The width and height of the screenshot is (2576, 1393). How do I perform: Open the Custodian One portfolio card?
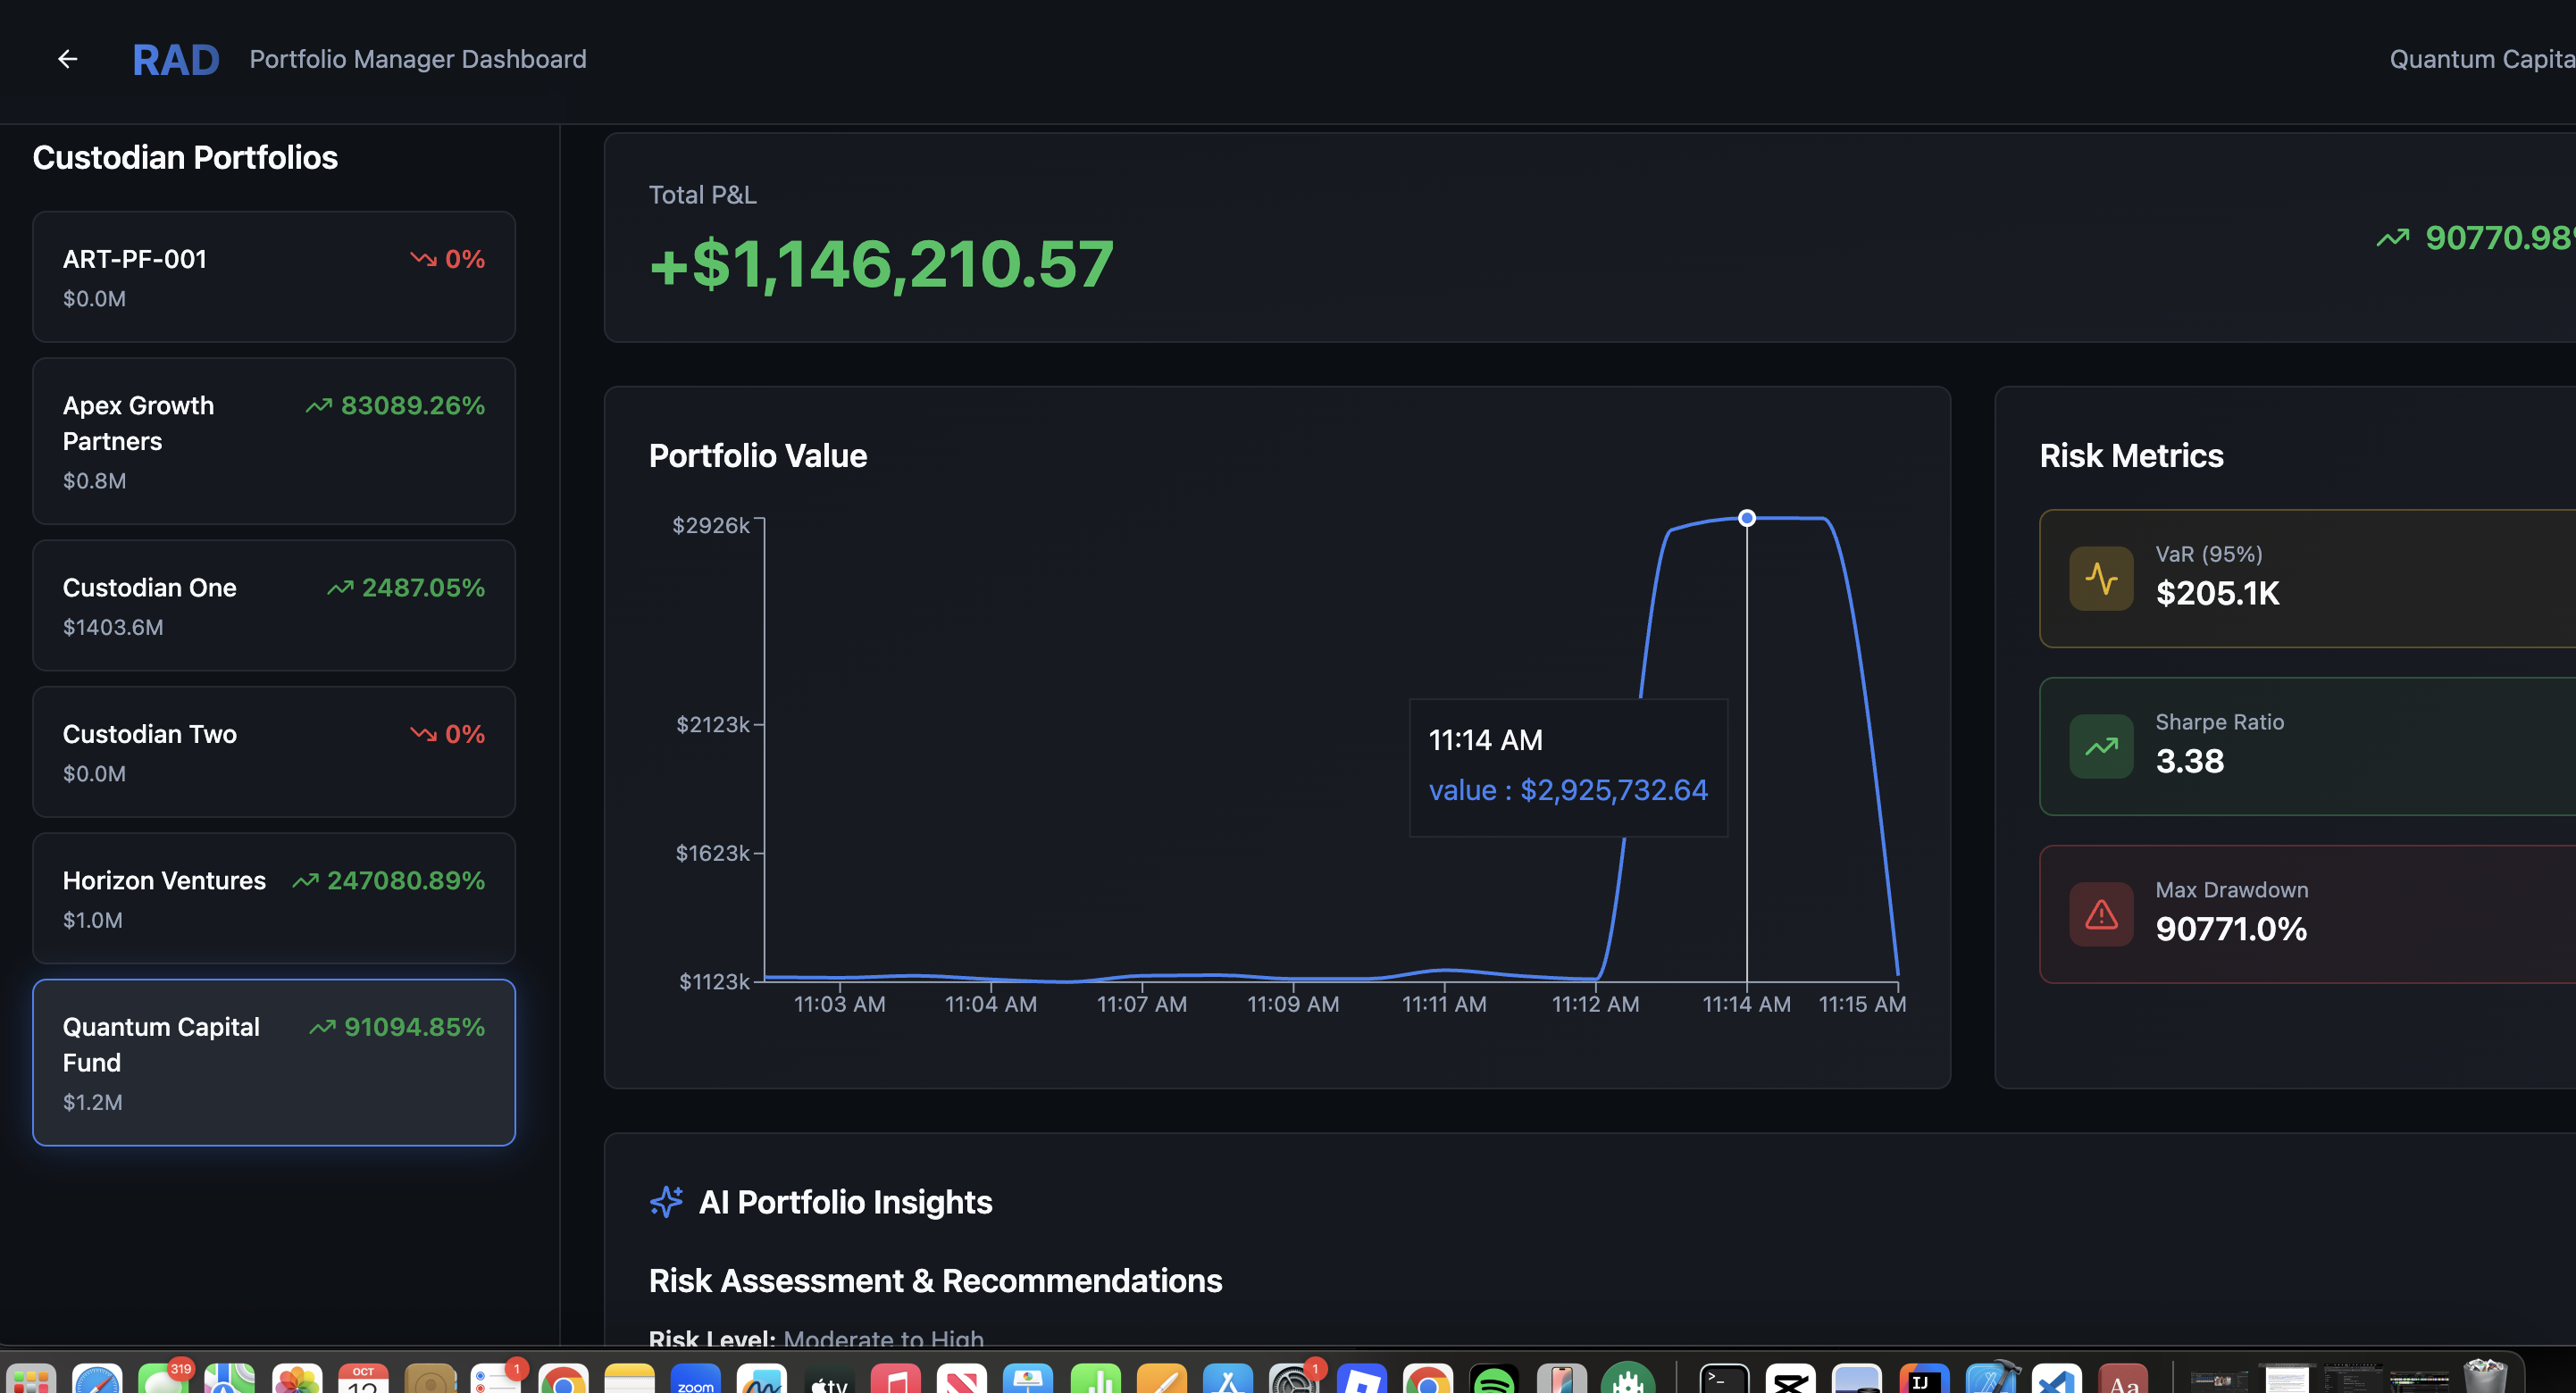(x=273, y=605)
